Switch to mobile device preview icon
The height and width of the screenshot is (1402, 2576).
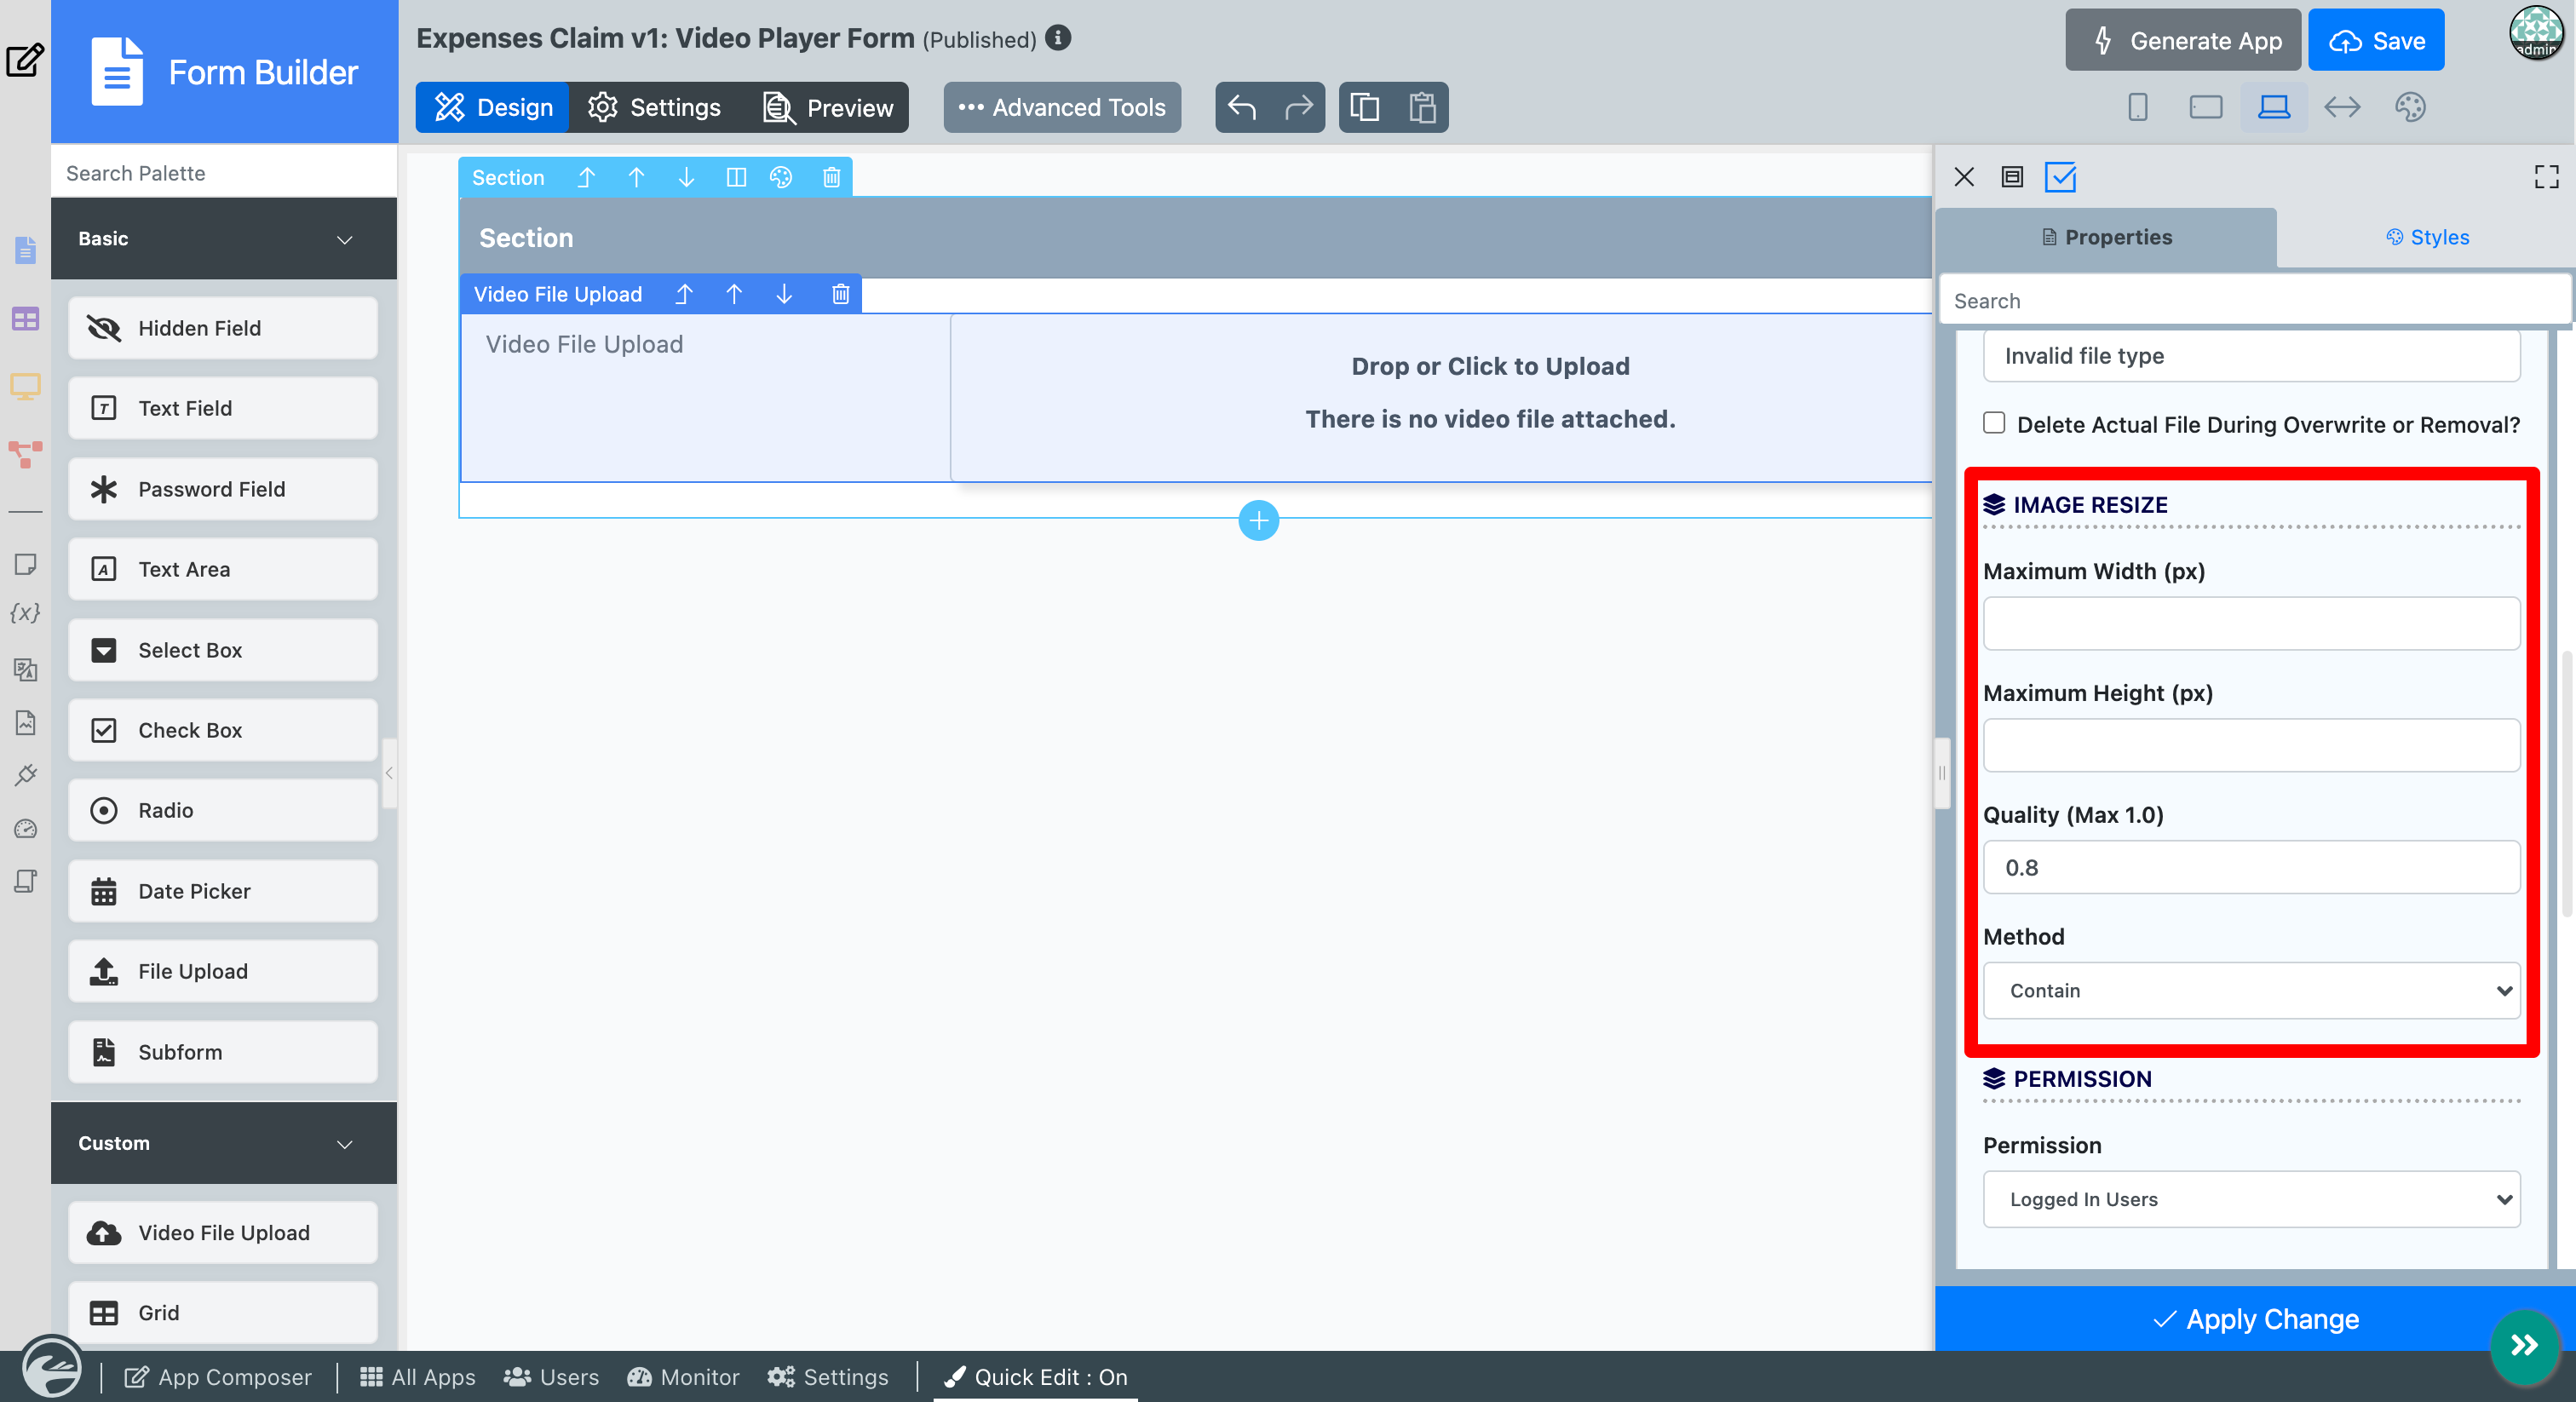(2138, 107)
